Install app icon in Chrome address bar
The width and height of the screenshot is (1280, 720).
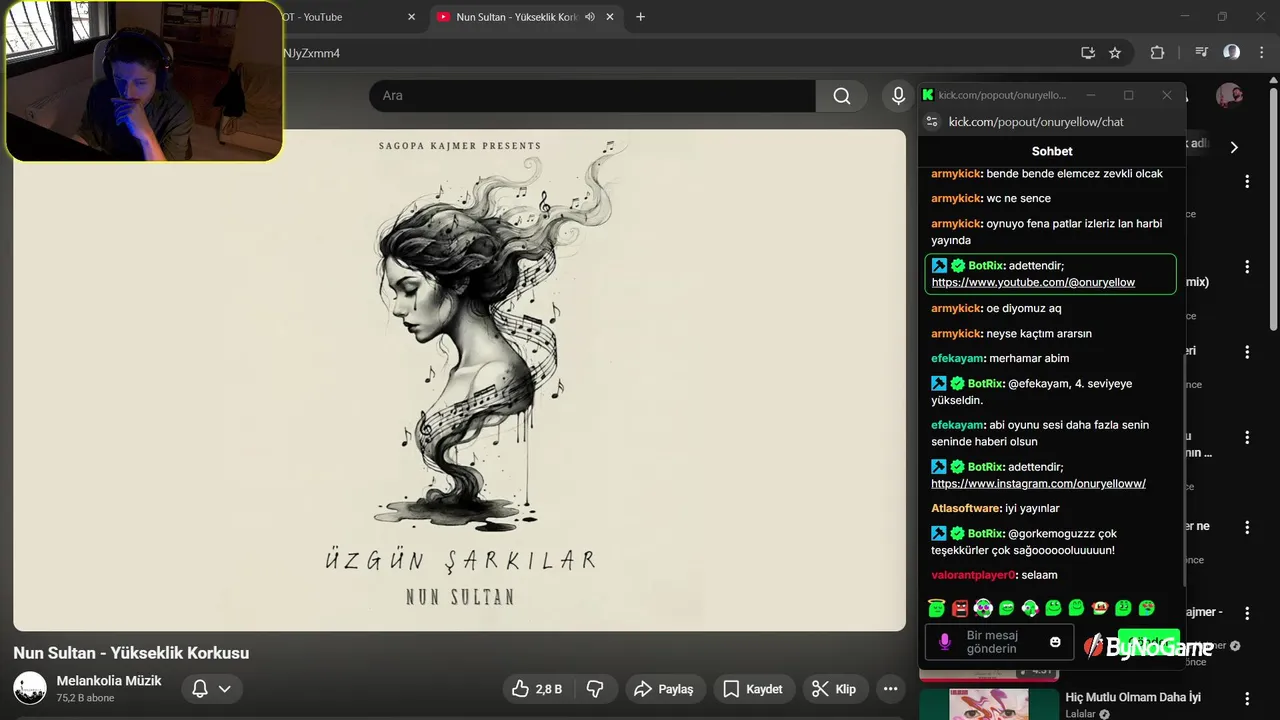1088,53
